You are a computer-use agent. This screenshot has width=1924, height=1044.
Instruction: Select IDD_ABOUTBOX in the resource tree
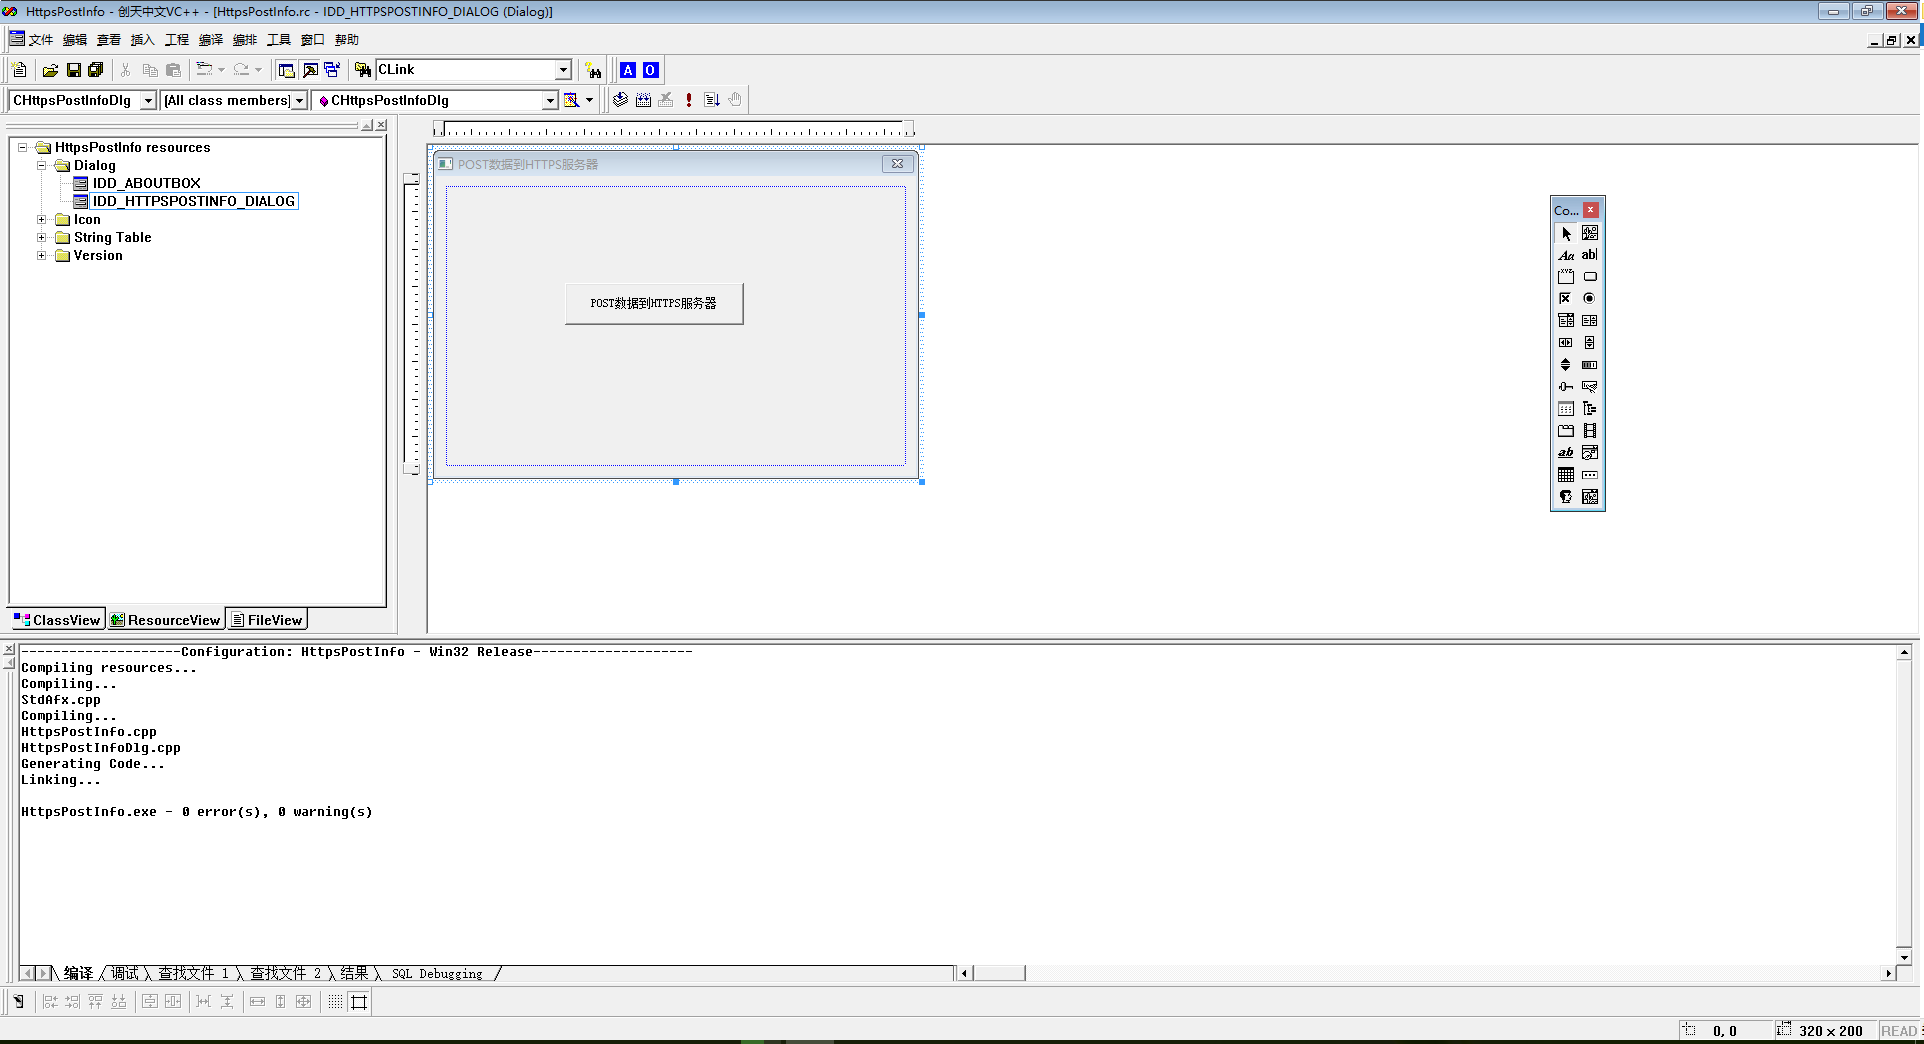coord(146,183)
